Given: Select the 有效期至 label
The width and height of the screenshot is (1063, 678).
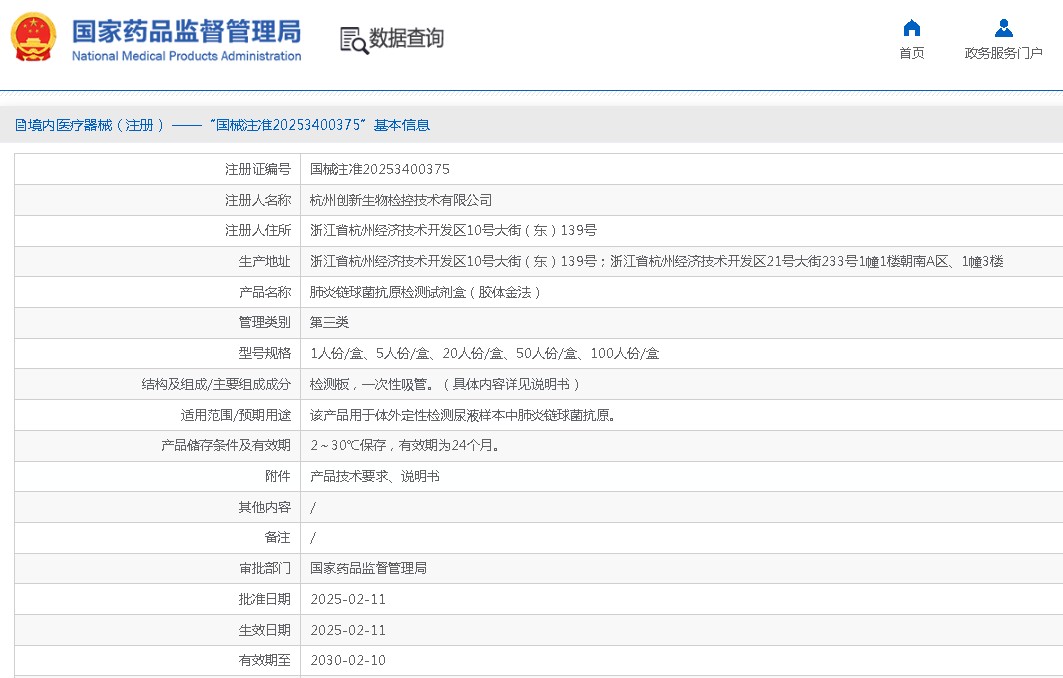Looking at the screenshot, I should [264, 660].
